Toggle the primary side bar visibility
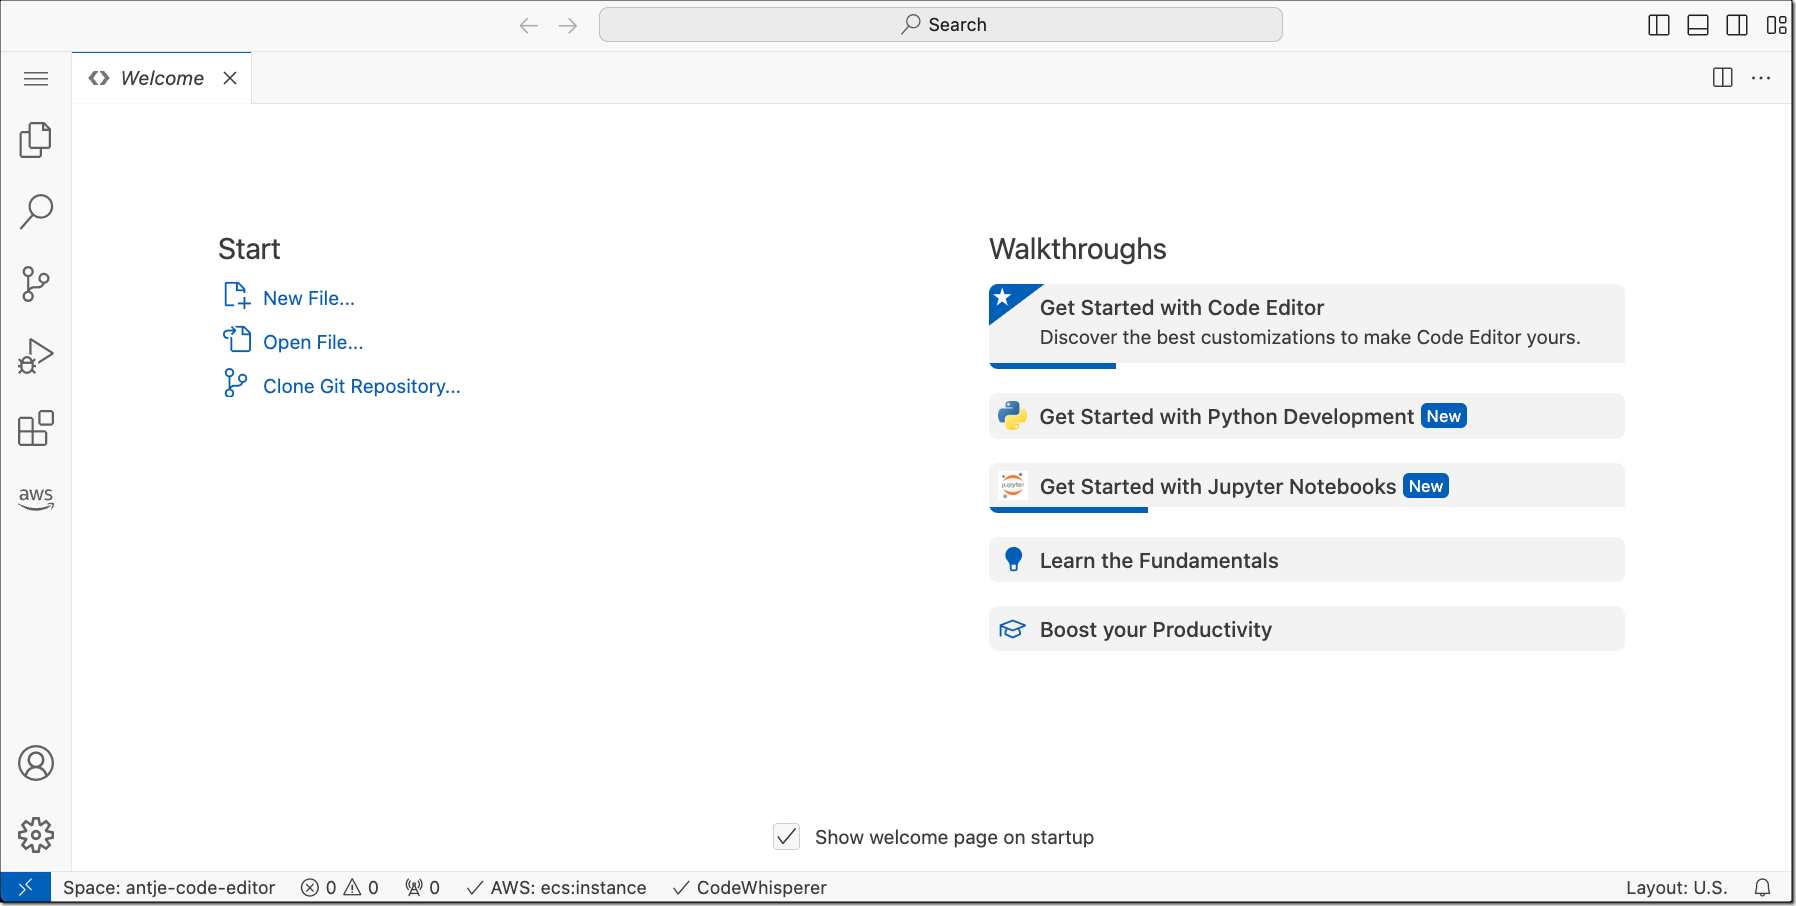This screenshot has width=1796, height=906. (x=1658, y=25)
